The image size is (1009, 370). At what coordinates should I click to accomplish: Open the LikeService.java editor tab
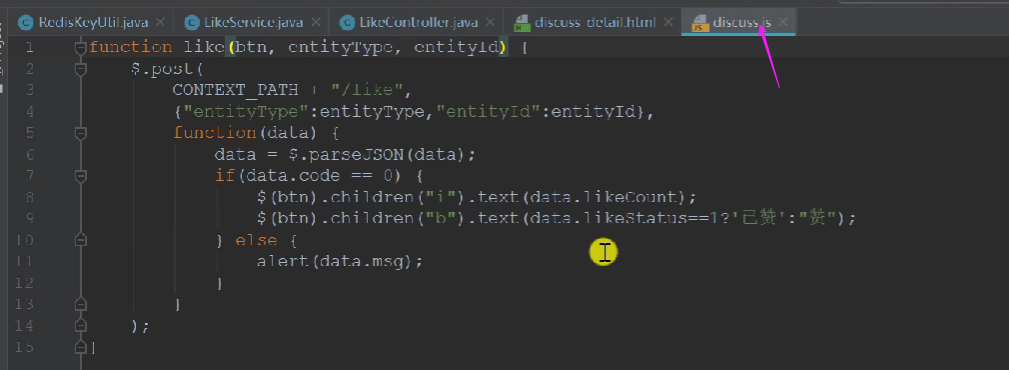(x=254, y=23)
